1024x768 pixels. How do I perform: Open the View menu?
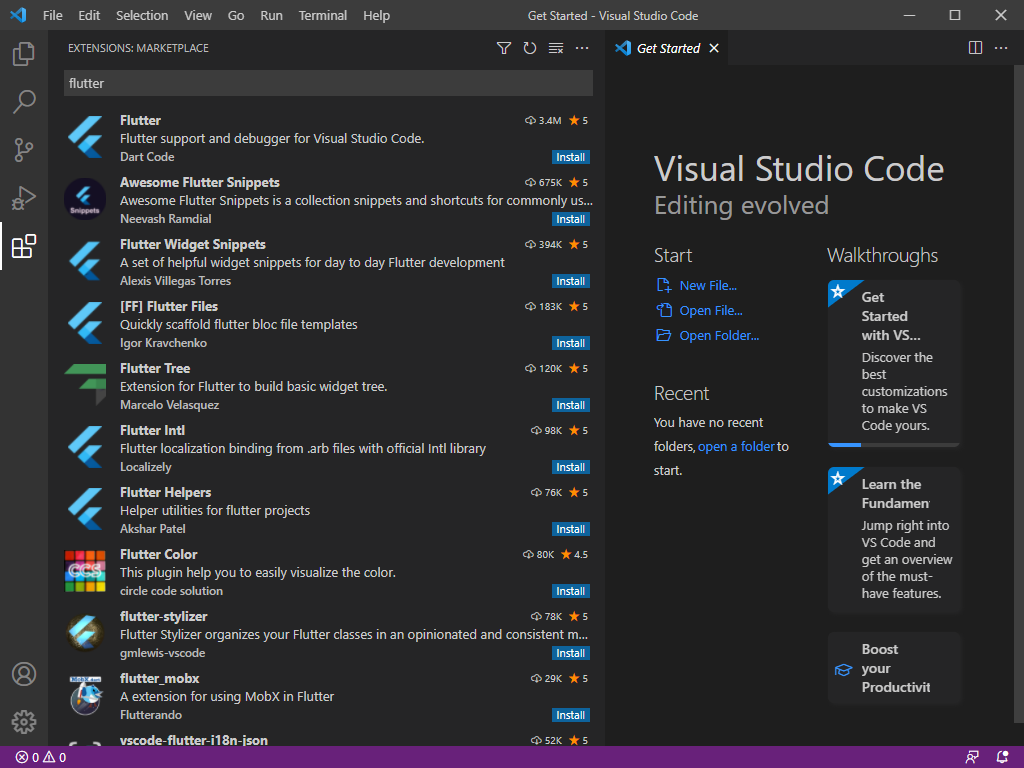tap(198, 16)
